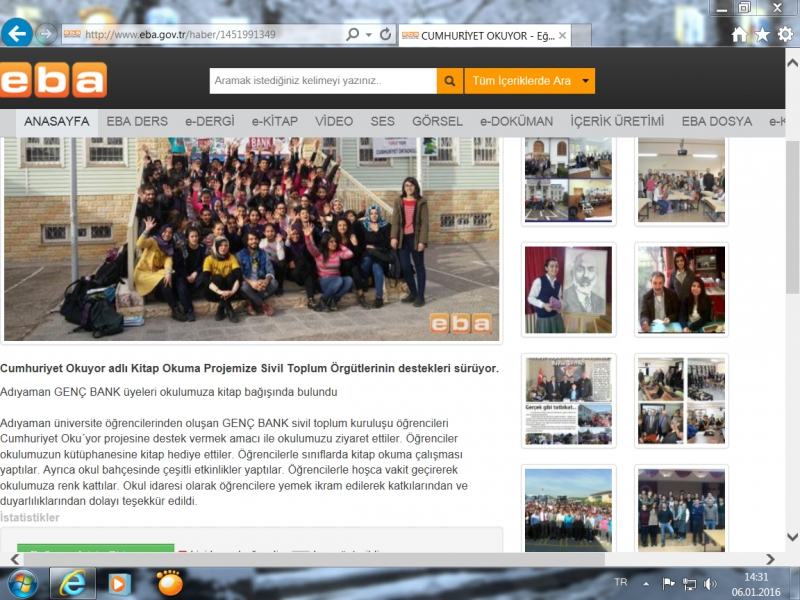Click the volume speaker tray icon
This screenshot has height=600, width=800.
tap(710, 583)
